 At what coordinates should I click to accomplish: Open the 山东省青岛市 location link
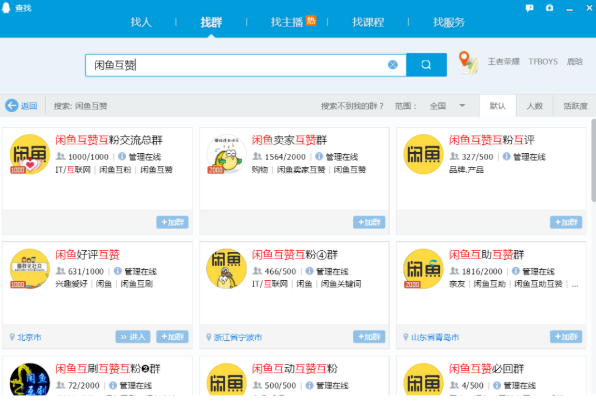435,337
